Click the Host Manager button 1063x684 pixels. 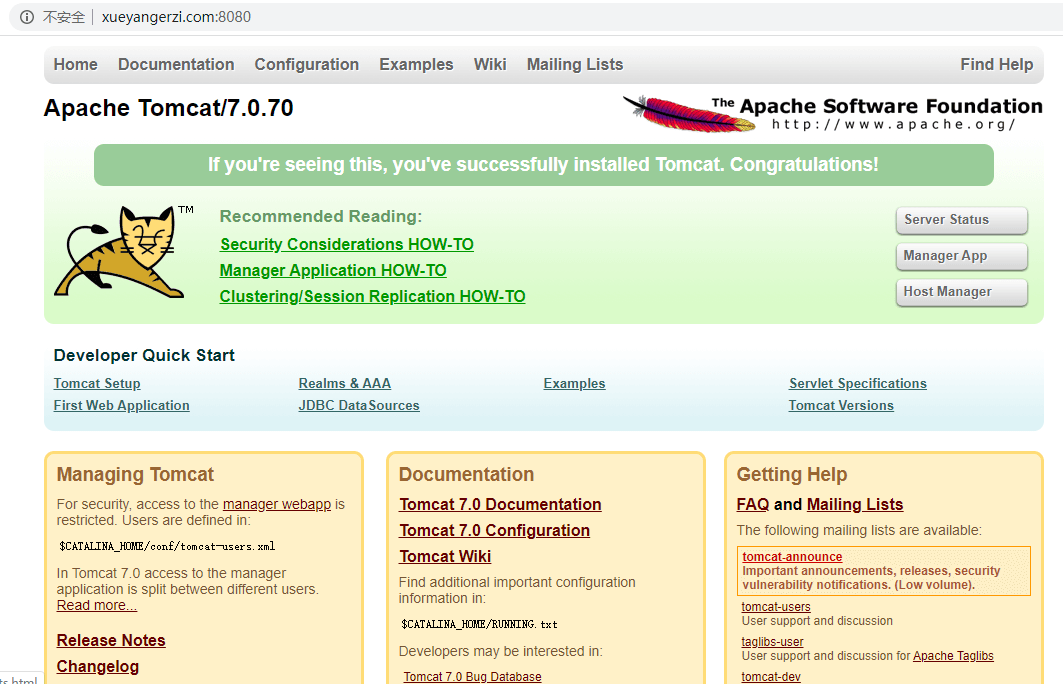point(961,292)
